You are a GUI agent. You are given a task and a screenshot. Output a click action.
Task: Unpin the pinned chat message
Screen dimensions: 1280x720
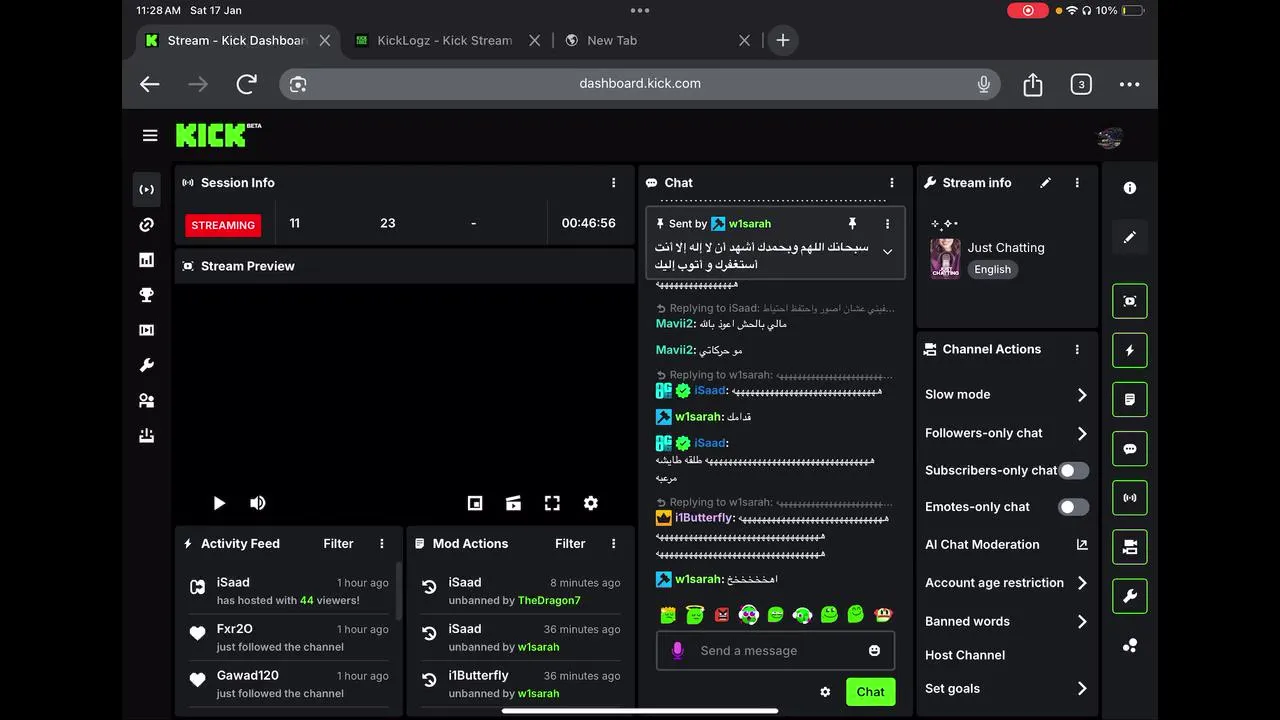point(852,224)
